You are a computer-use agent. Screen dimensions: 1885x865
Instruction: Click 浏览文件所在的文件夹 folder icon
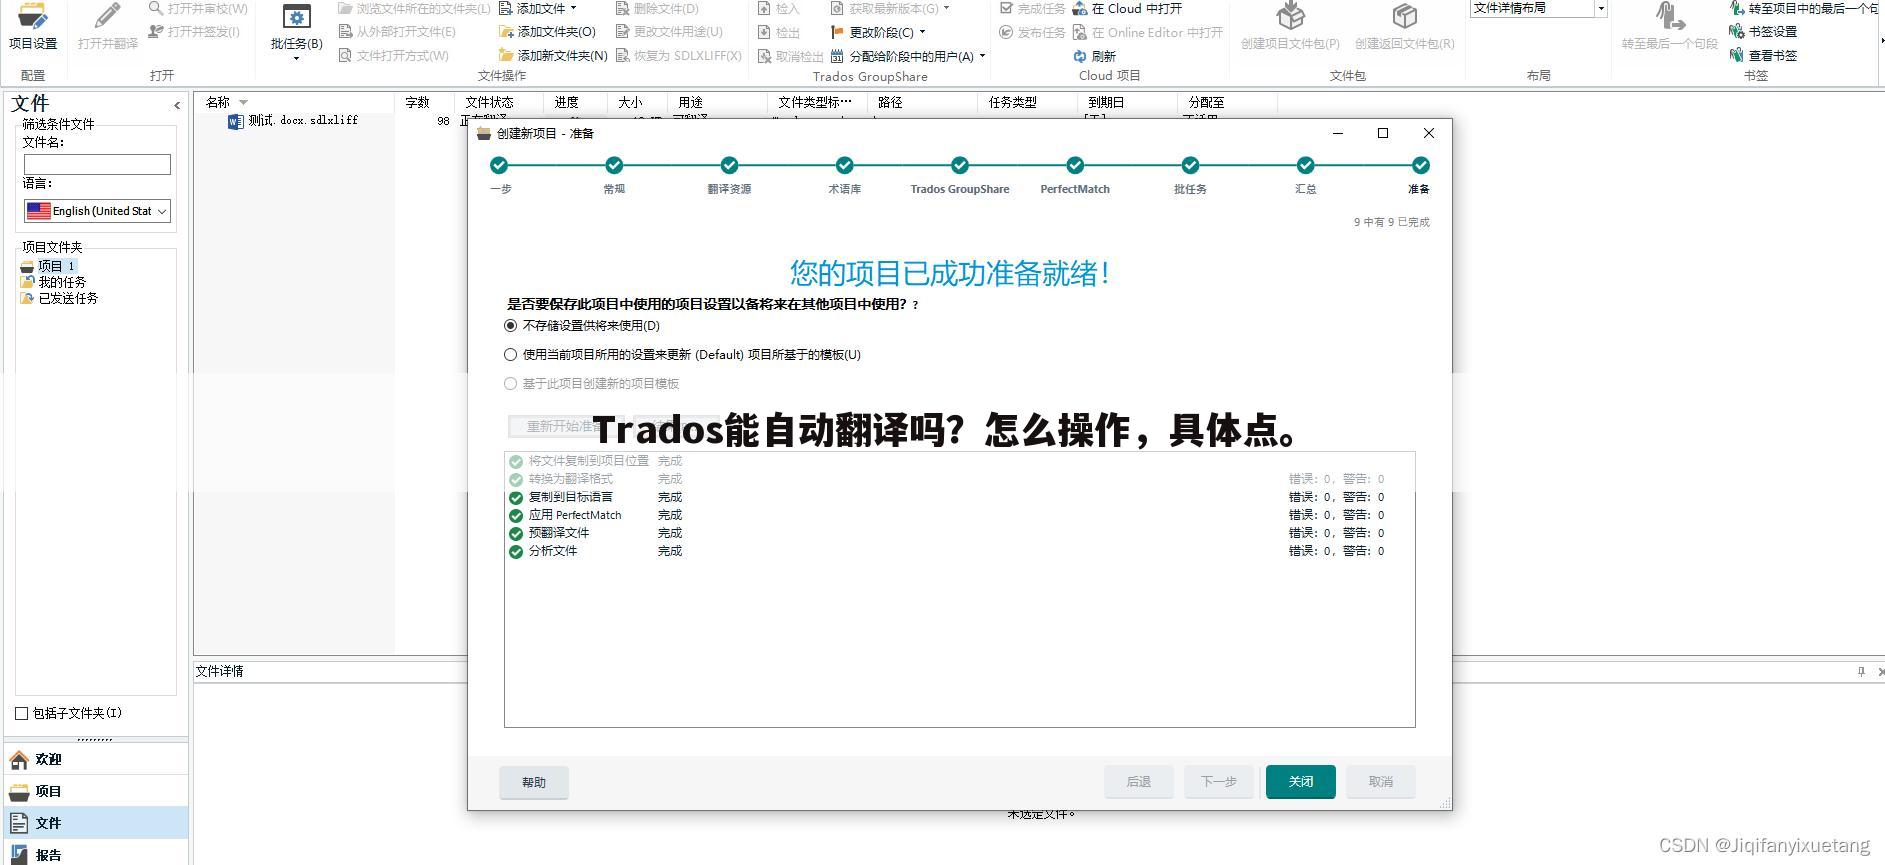coord(345,8)
